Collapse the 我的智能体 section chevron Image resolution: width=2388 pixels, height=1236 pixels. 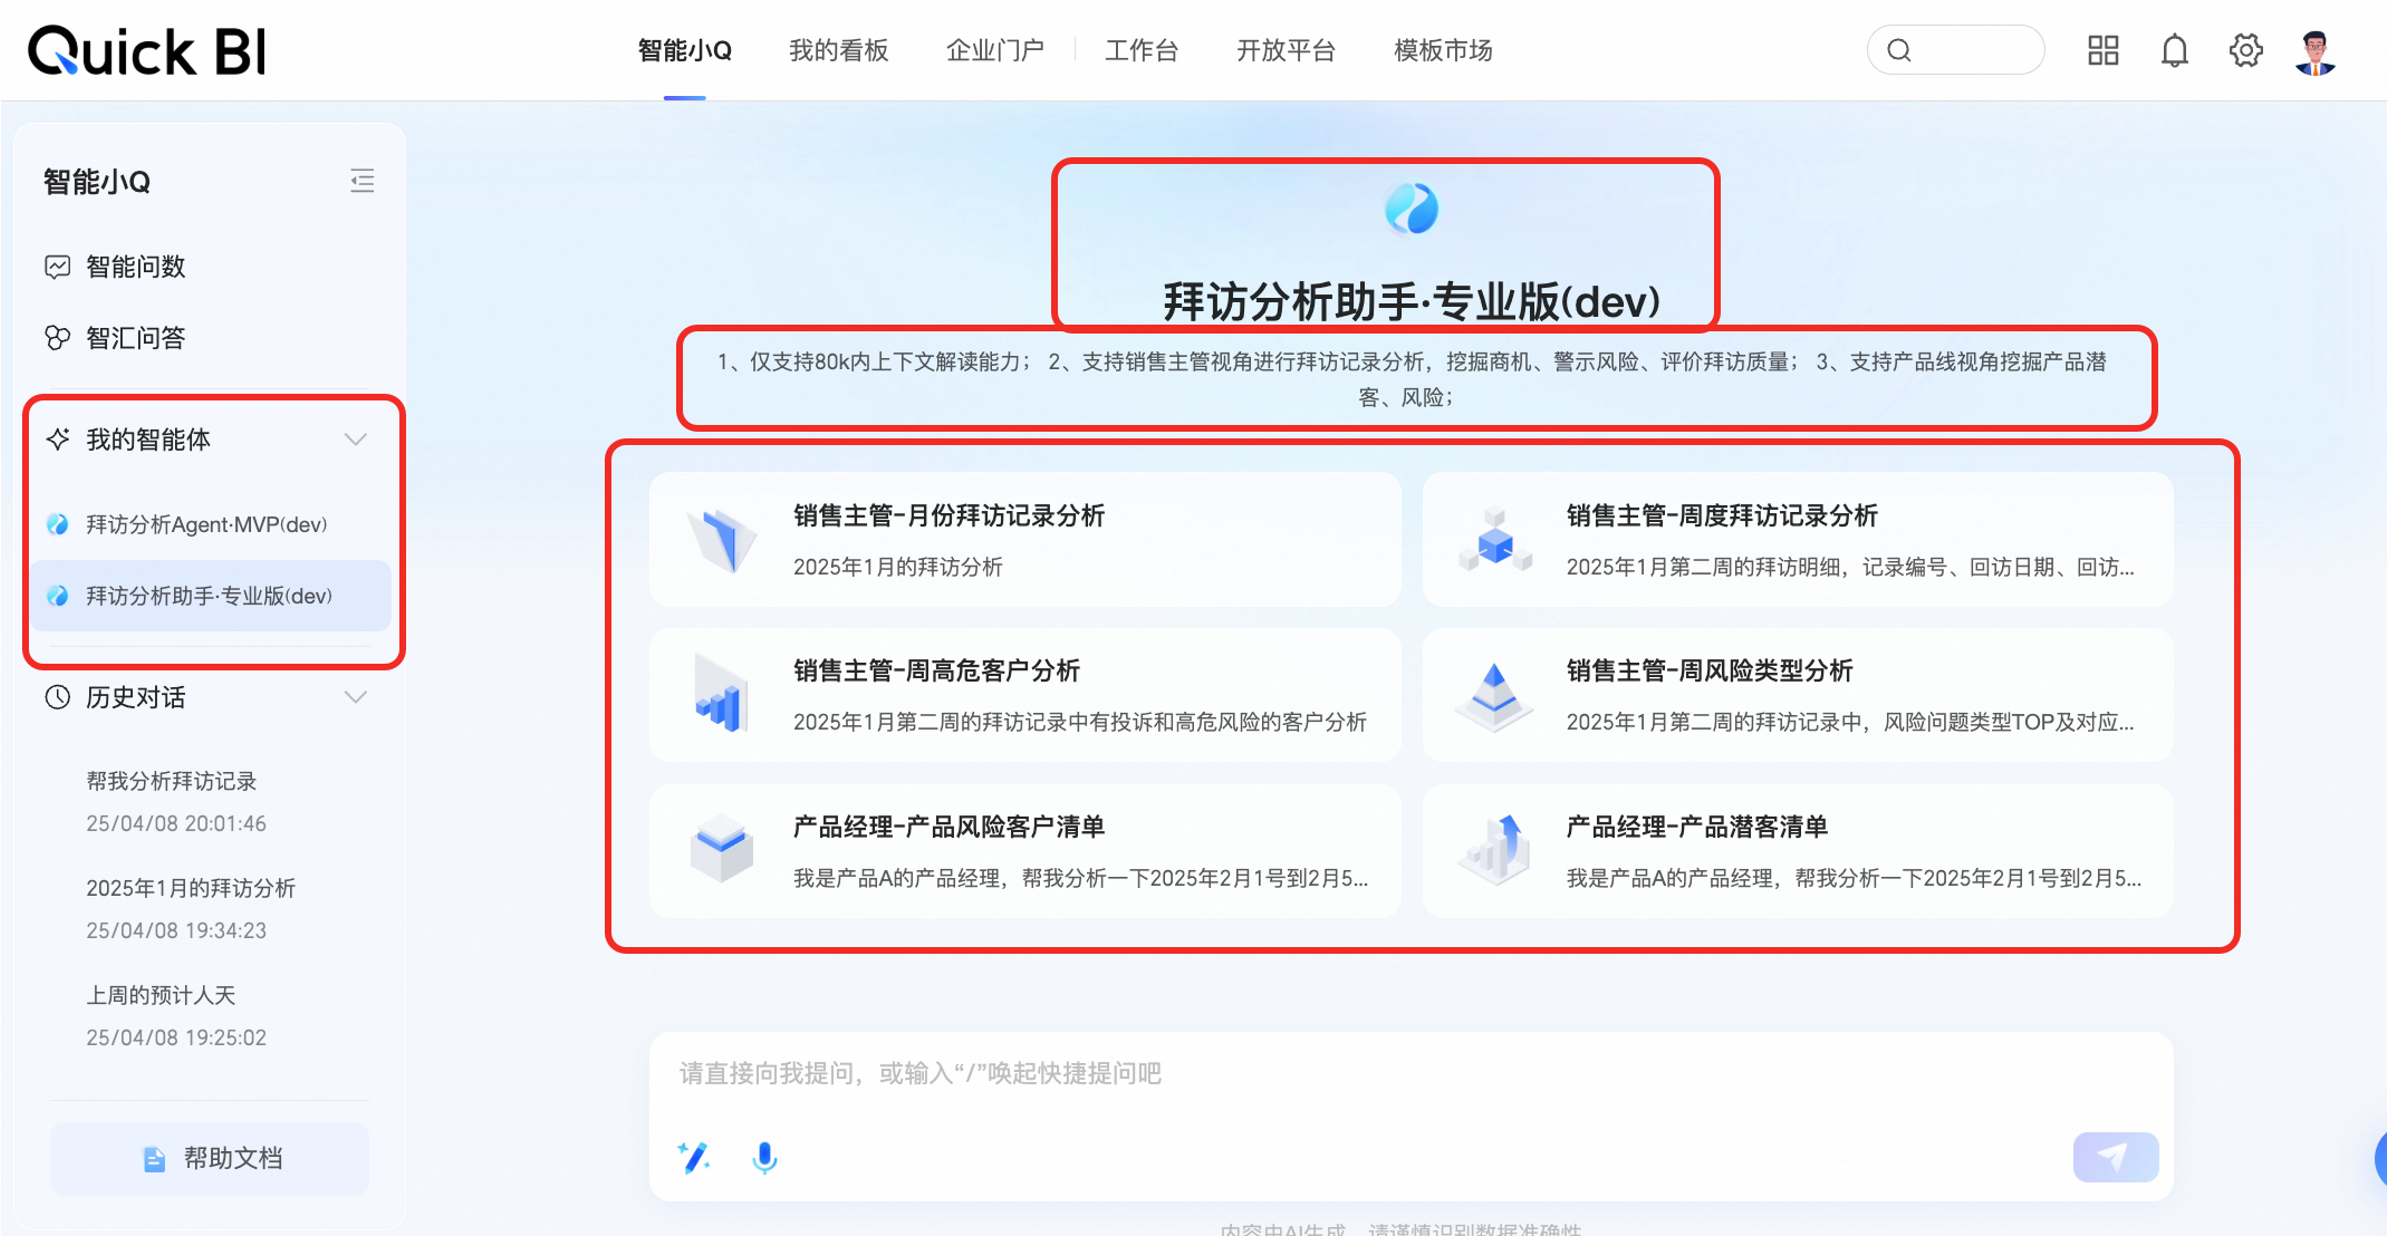[356, 439]
